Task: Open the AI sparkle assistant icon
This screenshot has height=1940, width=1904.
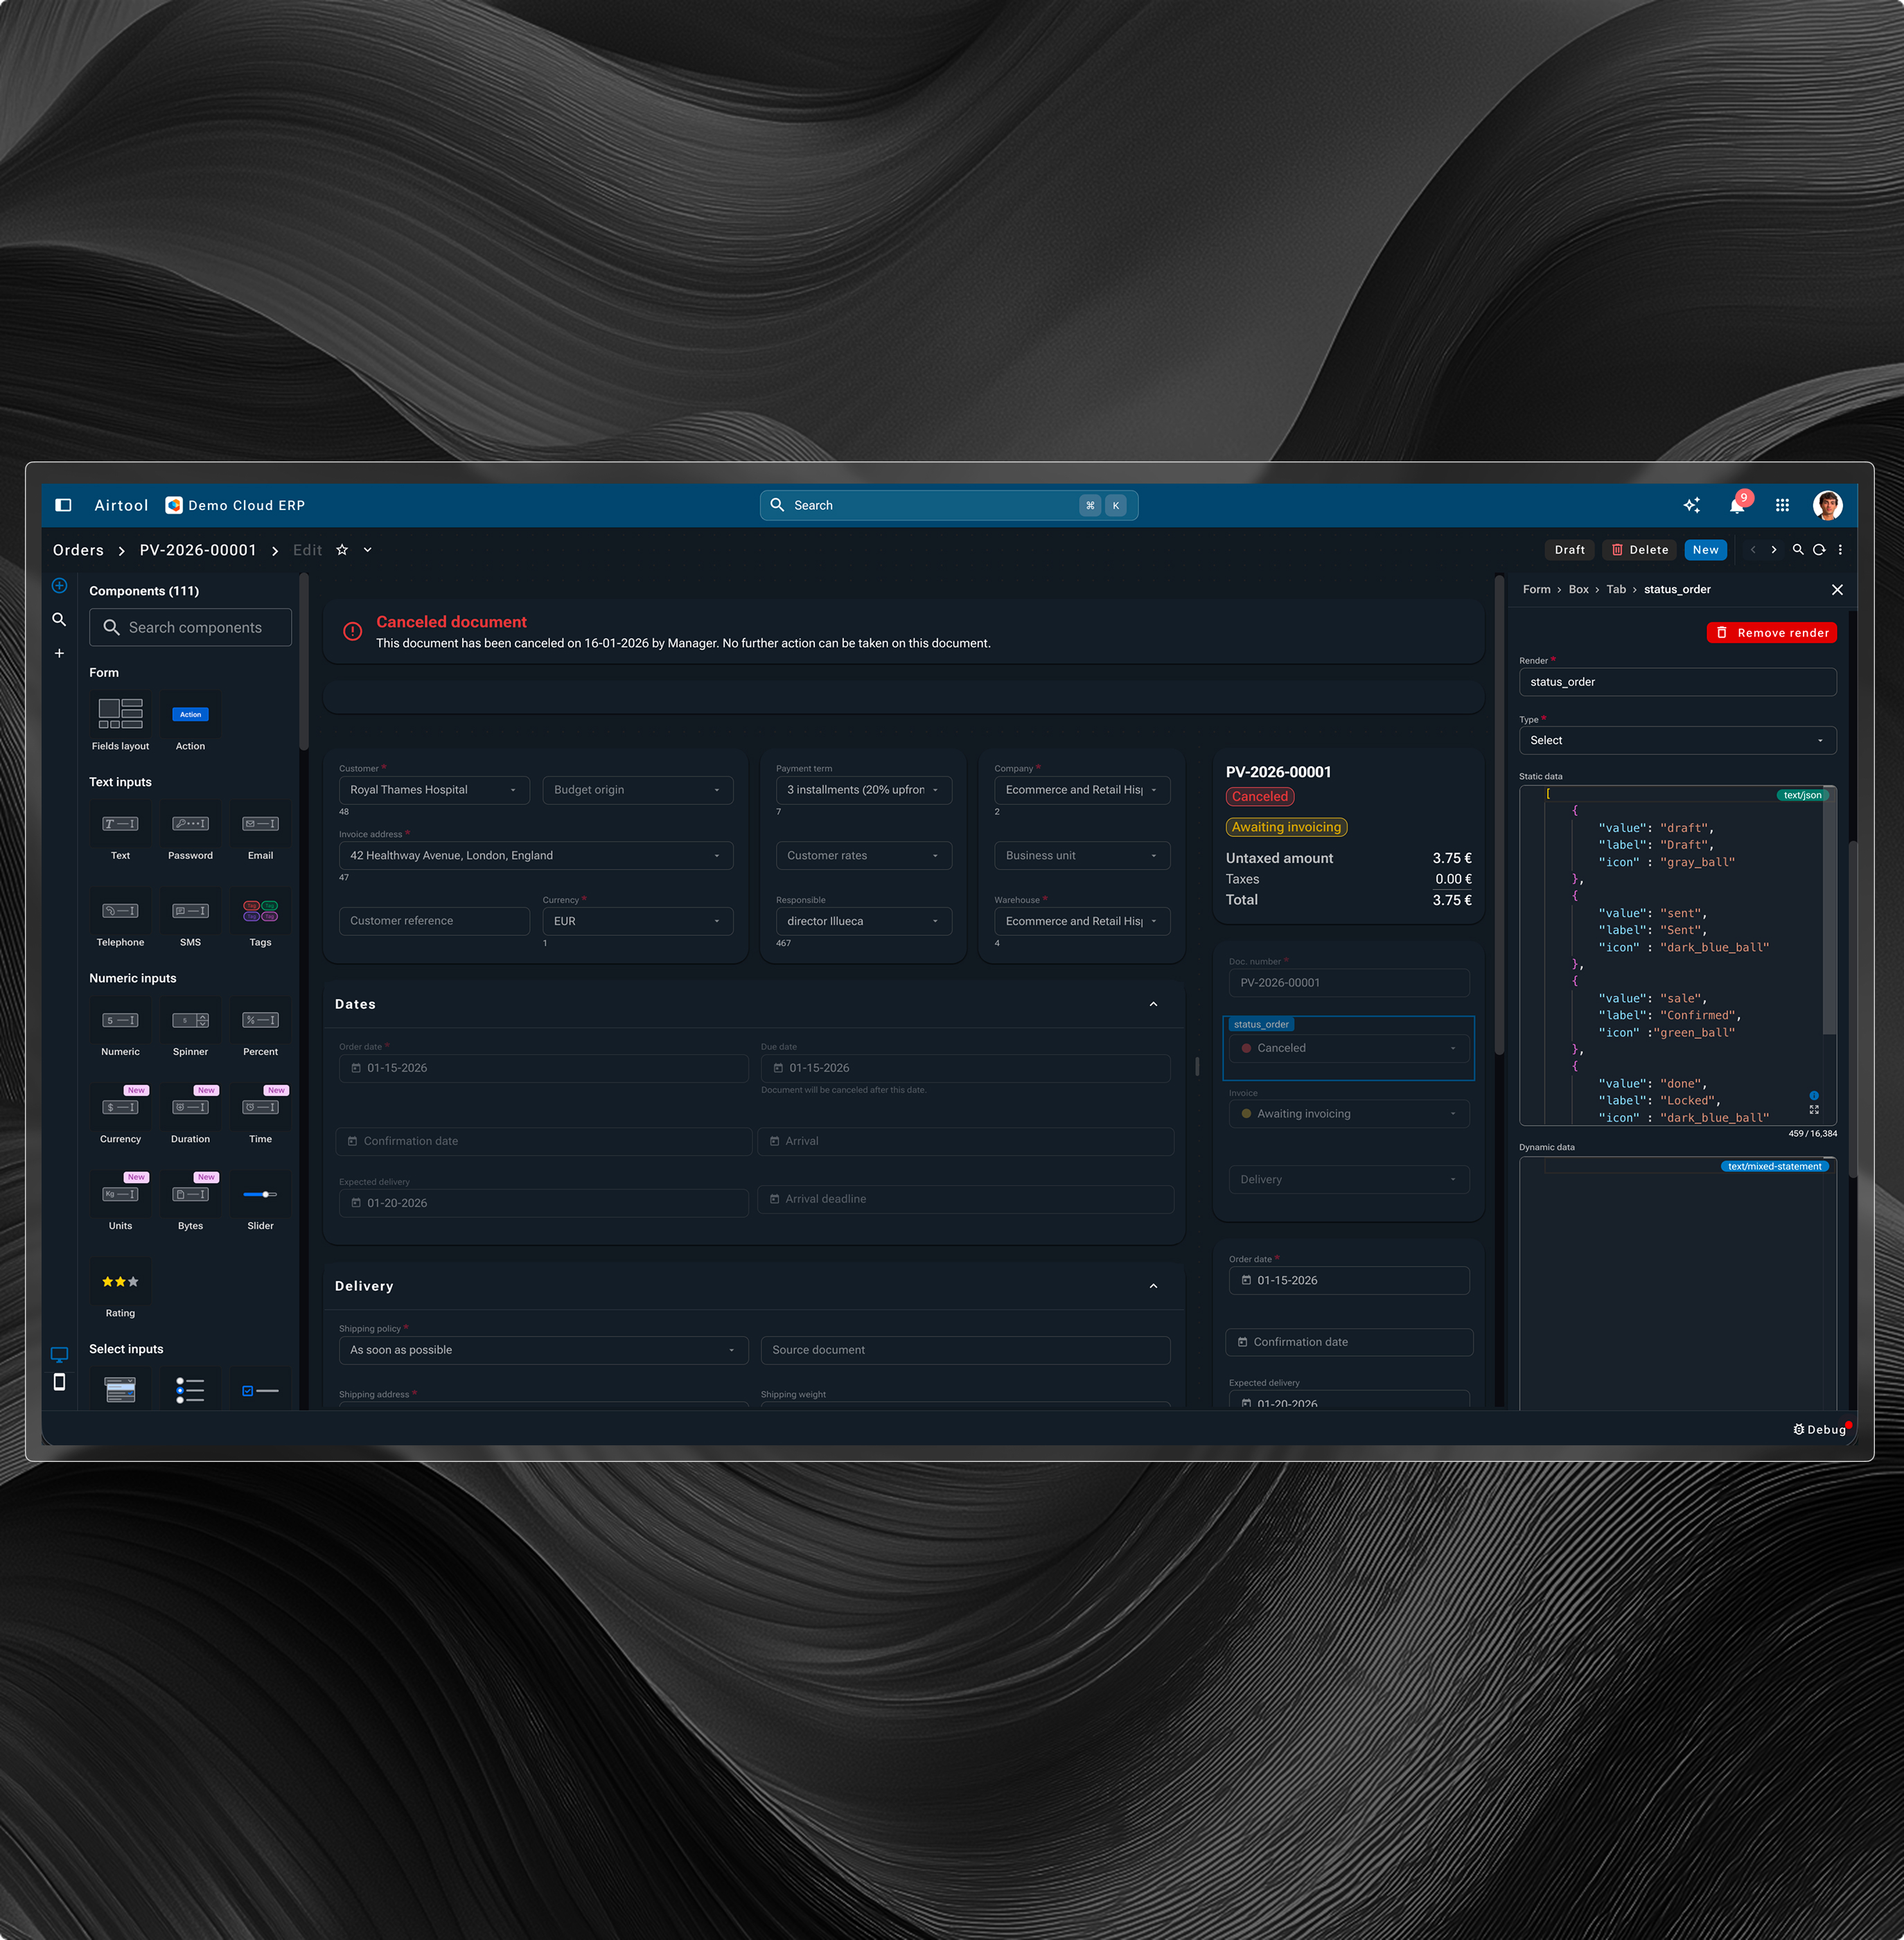Action: (x=1691, y=505)
